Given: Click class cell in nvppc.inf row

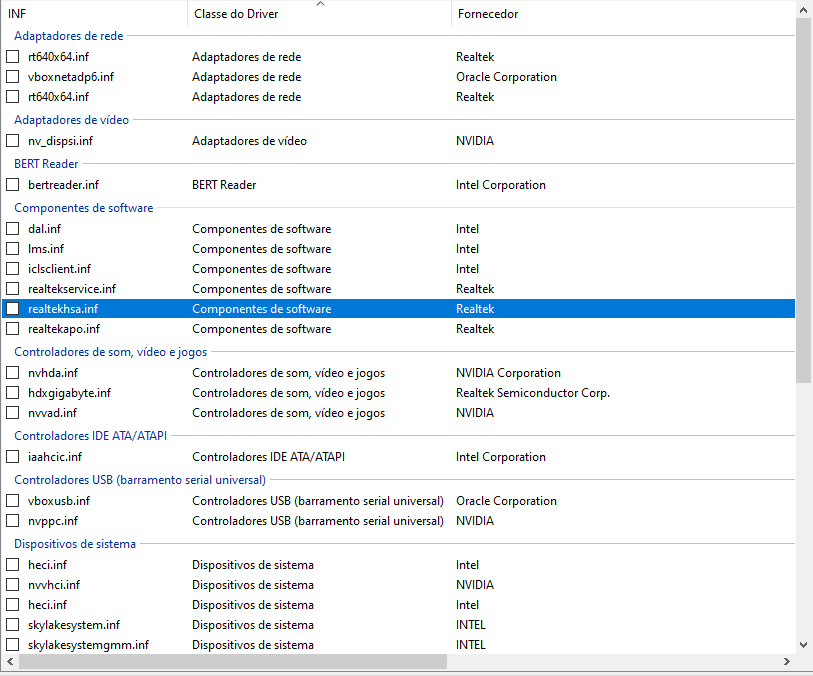Looking at the screenshot, I should pyautogui.click(x=317, y=521).
